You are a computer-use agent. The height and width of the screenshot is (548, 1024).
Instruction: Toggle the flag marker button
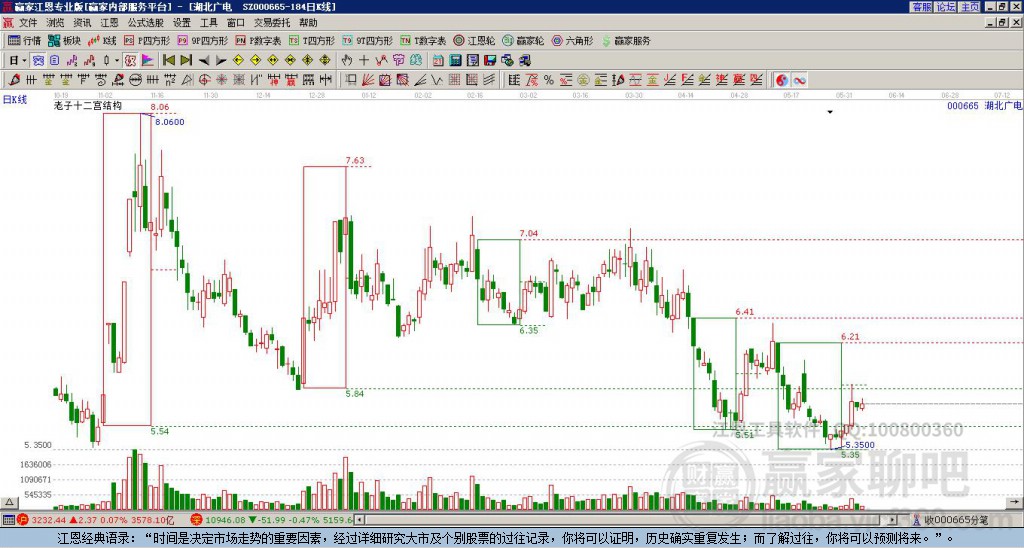coord(148,61)
